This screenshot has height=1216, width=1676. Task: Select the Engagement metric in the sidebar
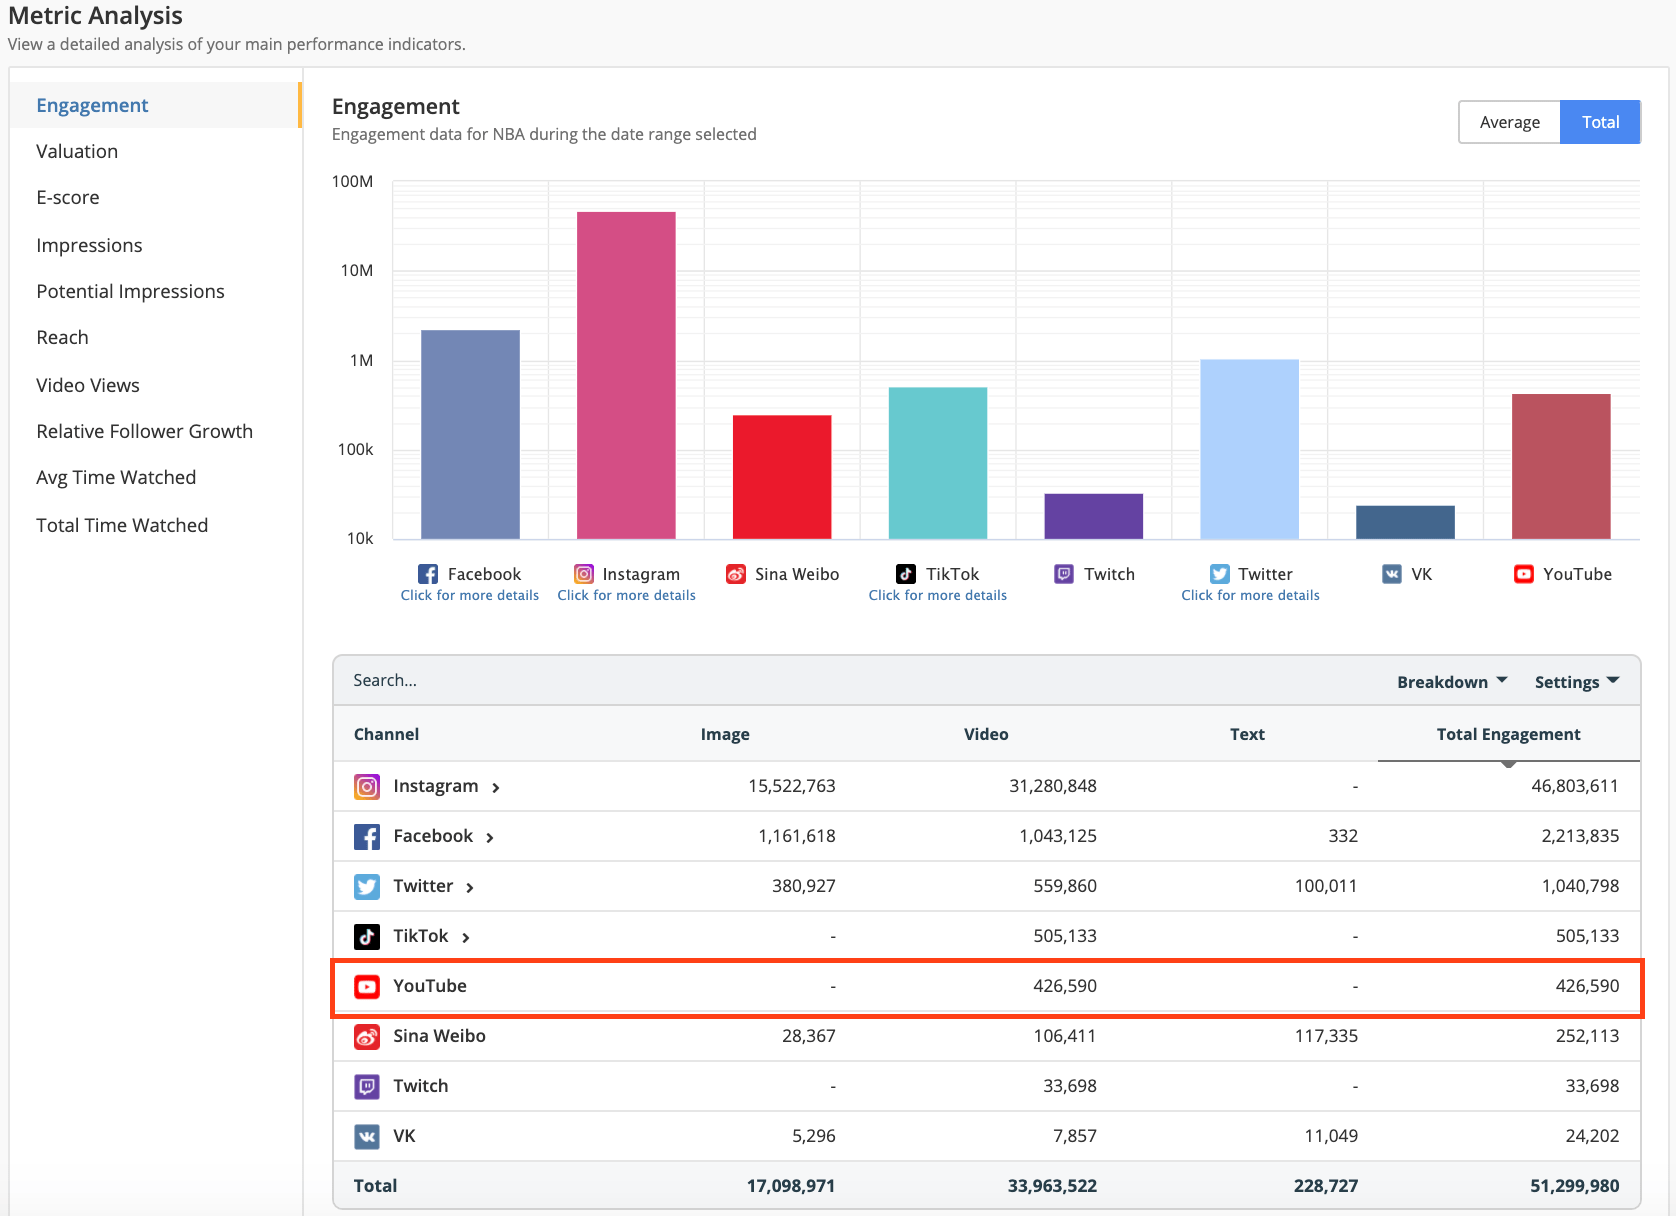pyautogui.click(x=155, y=105)
